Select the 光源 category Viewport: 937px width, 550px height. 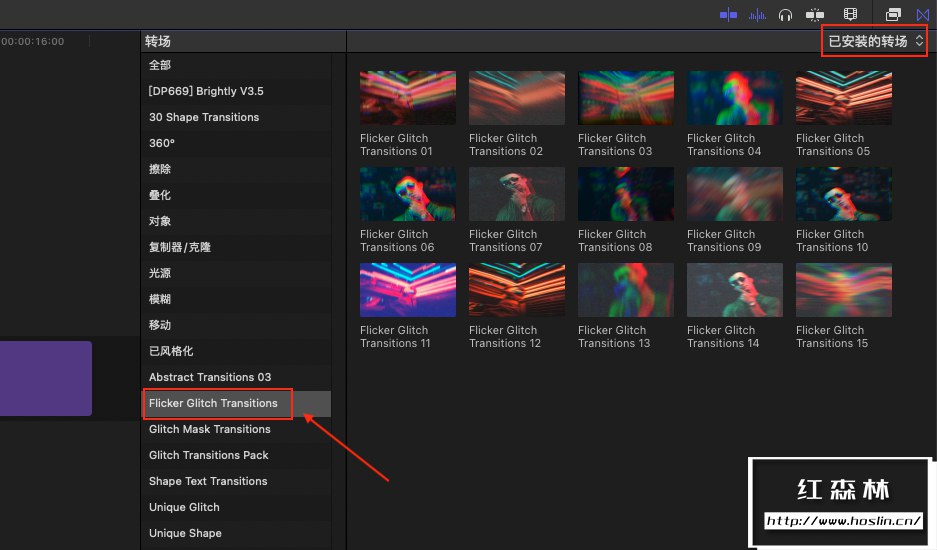pos(236,273)
